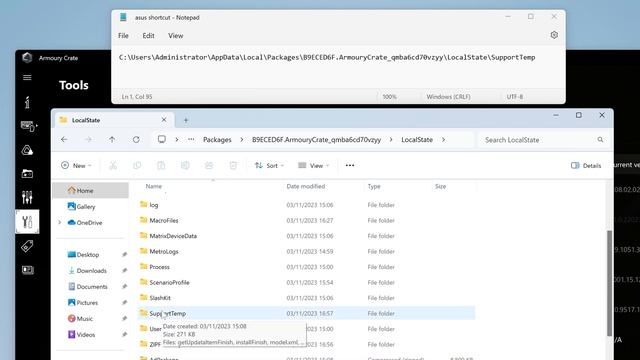Open Scenario Profiles sliders icon
640x360 pixels.
click(x=27, y=198)
